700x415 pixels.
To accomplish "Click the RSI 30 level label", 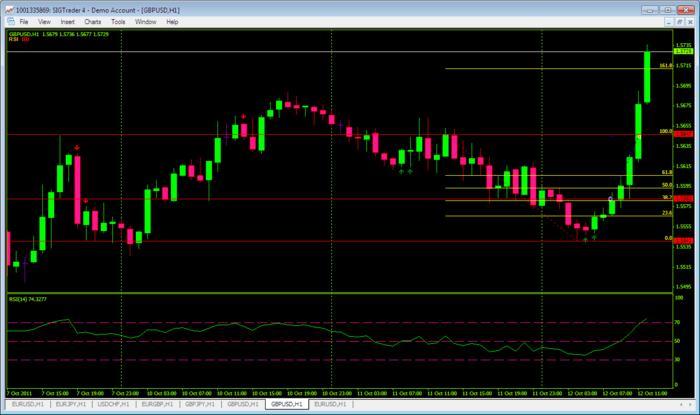I will [677, 359].
